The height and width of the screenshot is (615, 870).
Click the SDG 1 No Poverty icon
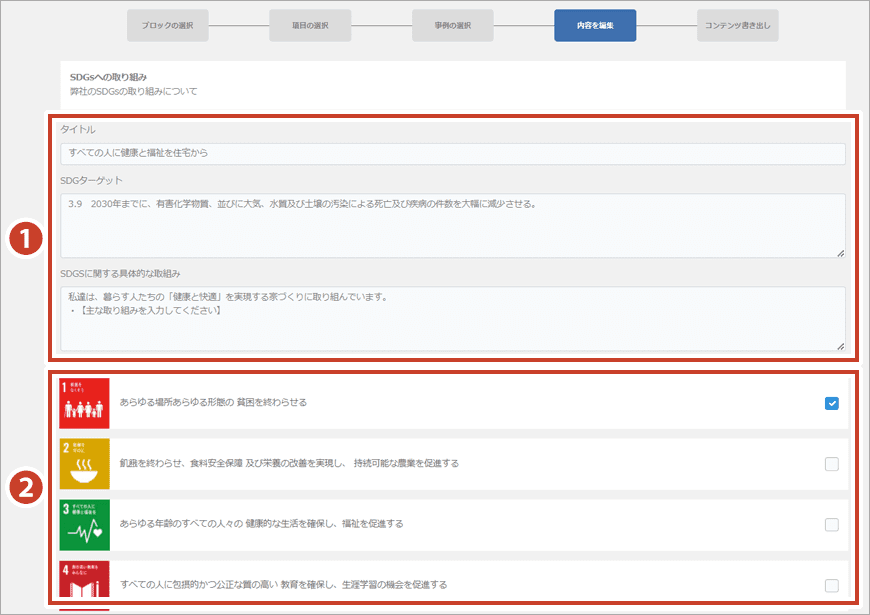coord(84,403)
